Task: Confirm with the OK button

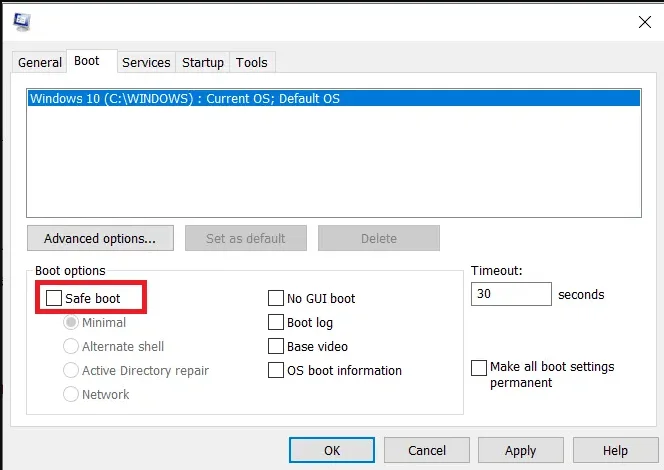Action: pyautogui.click(x=332, y=450)
